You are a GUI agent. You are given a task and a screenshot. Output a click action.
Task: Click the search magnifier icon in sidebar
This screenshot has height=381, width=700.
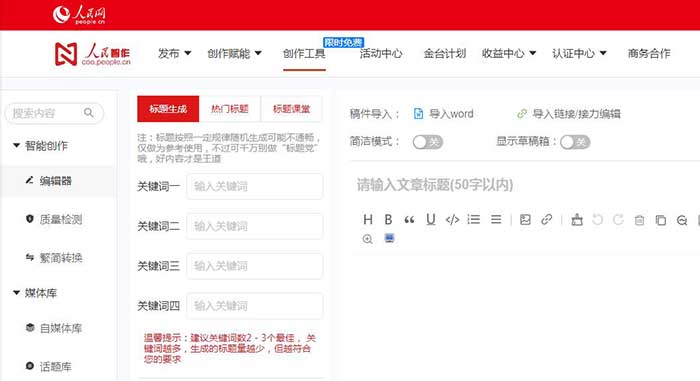click(x=89, y=113)
